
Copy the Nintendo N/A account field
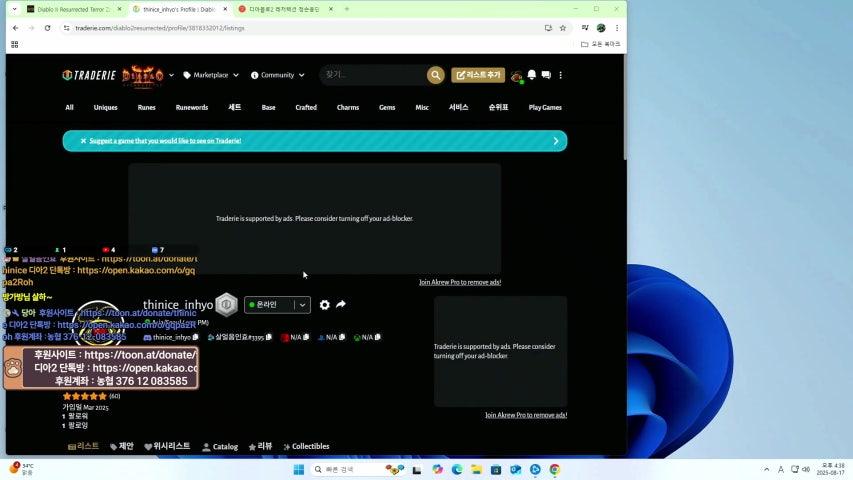tap(306, 337)
